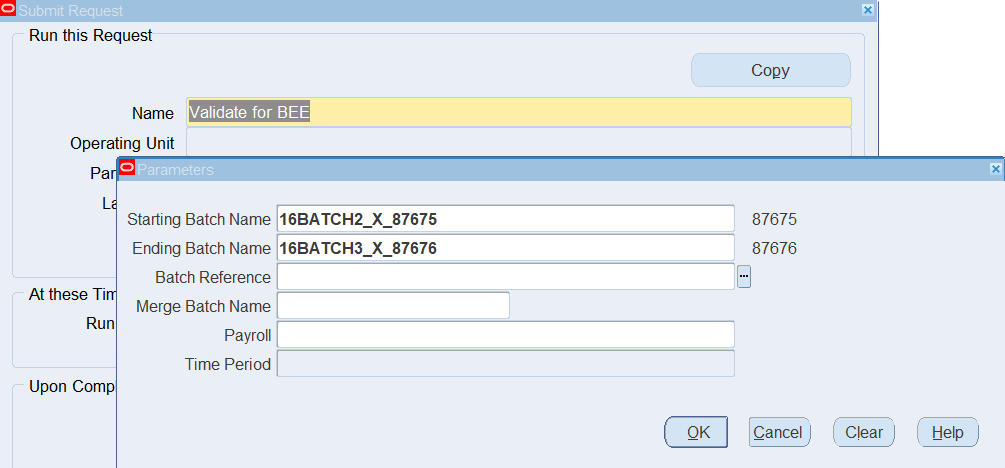Viewport: 1005px width, 468px height.
Task: Click the Oracle icon in Parameters title bar
Action: (127, 169)
